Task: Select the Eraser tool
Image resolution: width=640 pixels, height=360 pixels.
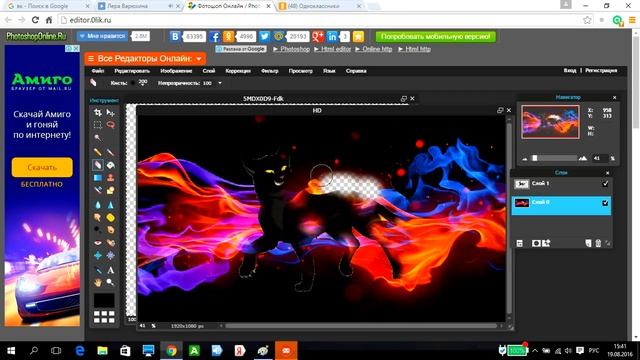Action: pos(98,165)
